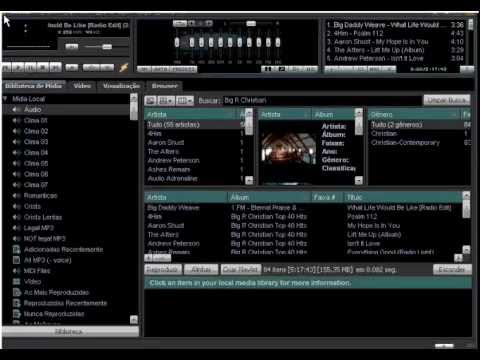Open the Clima 03 view
Viewport: 480px width, 360px height.
[x=36, y=142]
